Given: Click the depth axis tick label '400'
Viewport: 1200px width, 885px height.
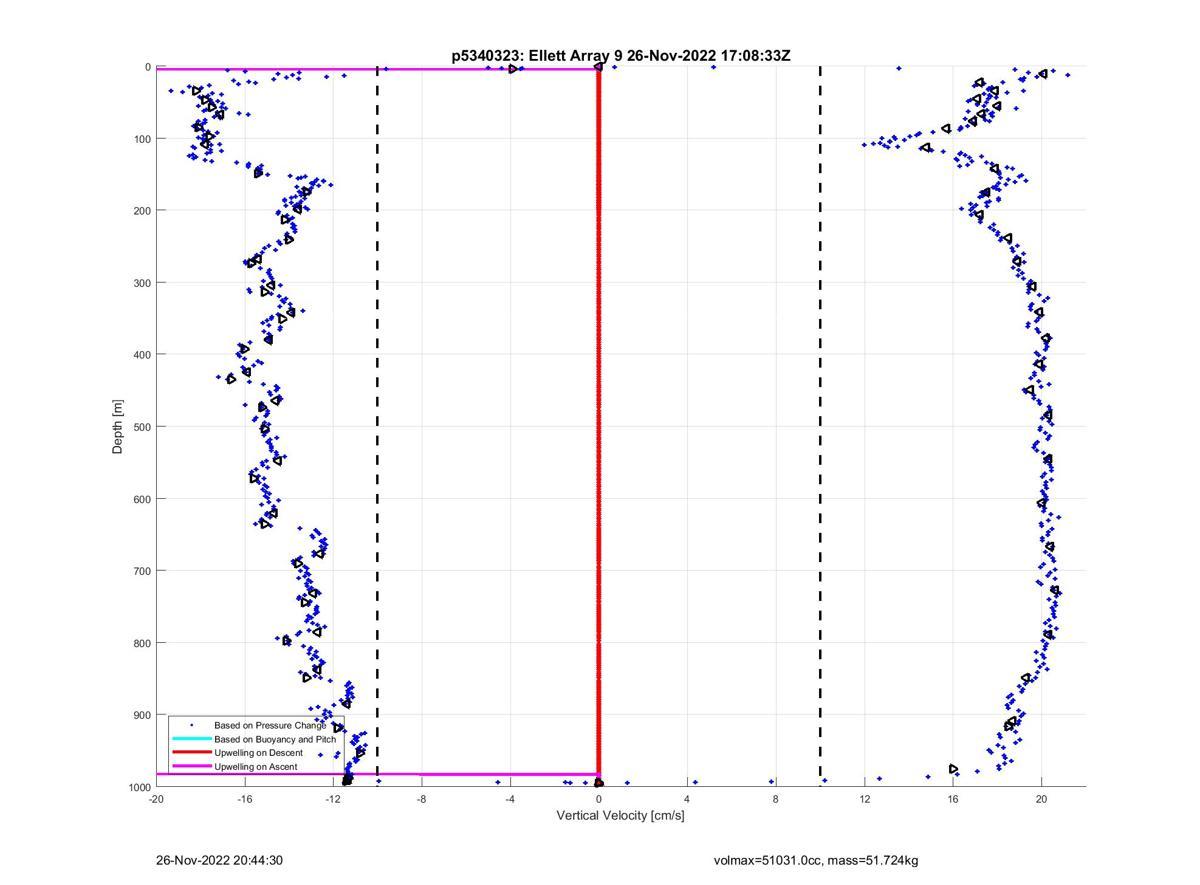Looking at the screenshot, I should 142,355.
